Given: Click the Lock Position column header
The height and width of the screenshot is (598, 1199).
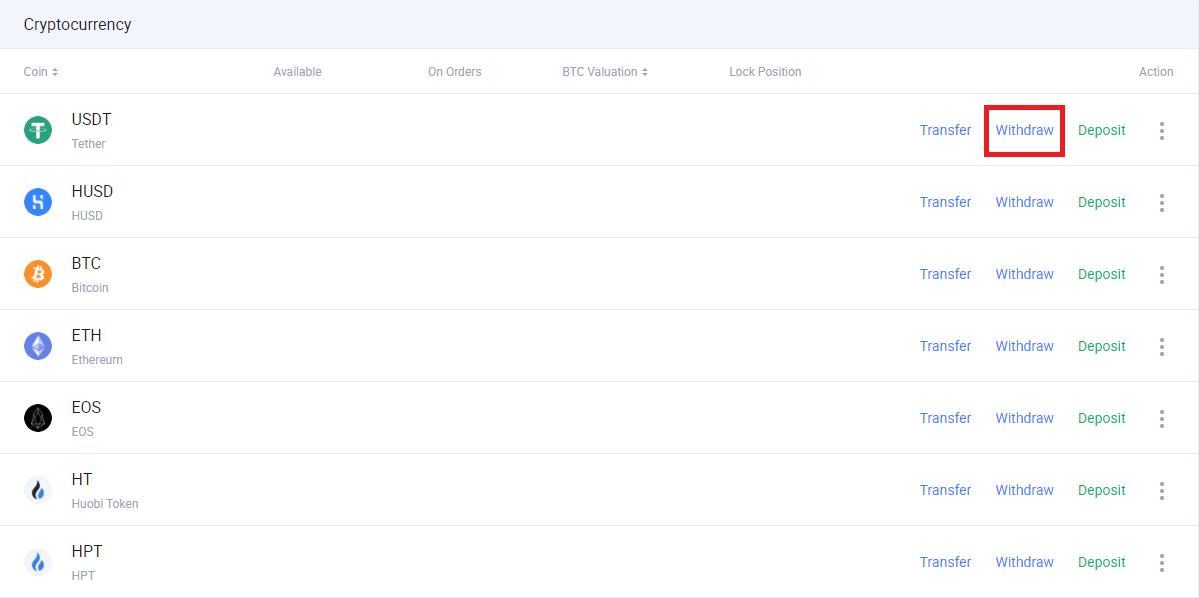Looking at the screenshot, I should coord(765,72).
